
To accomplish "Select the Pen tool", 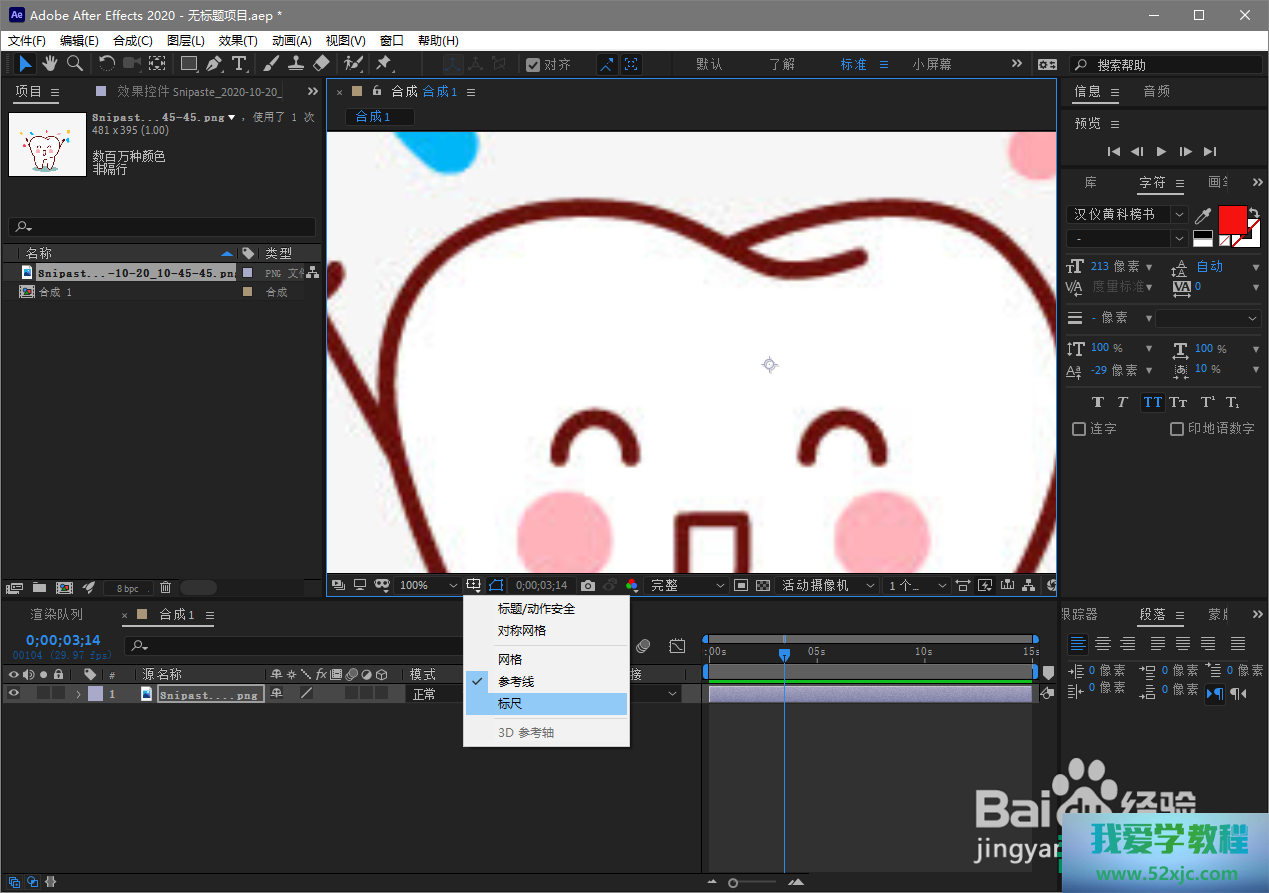I will point(214,64).
